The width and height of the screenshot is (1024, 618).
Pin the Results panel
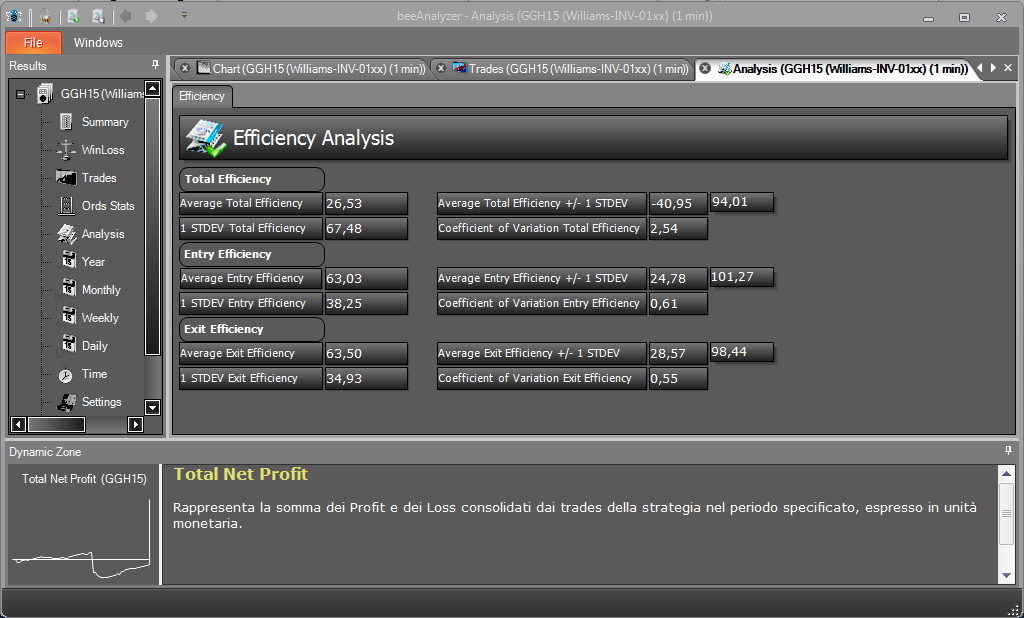pos(155,65)
